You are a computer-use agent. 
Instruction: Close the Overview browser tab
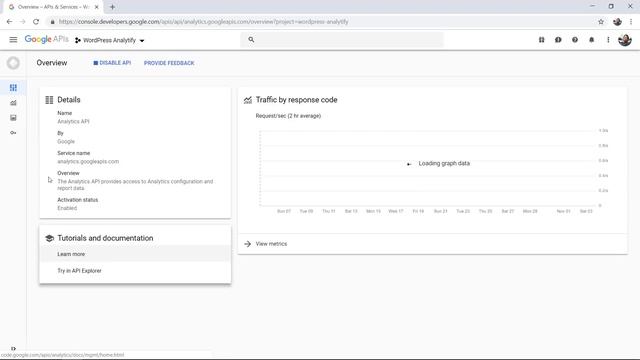tap(97, 7)
